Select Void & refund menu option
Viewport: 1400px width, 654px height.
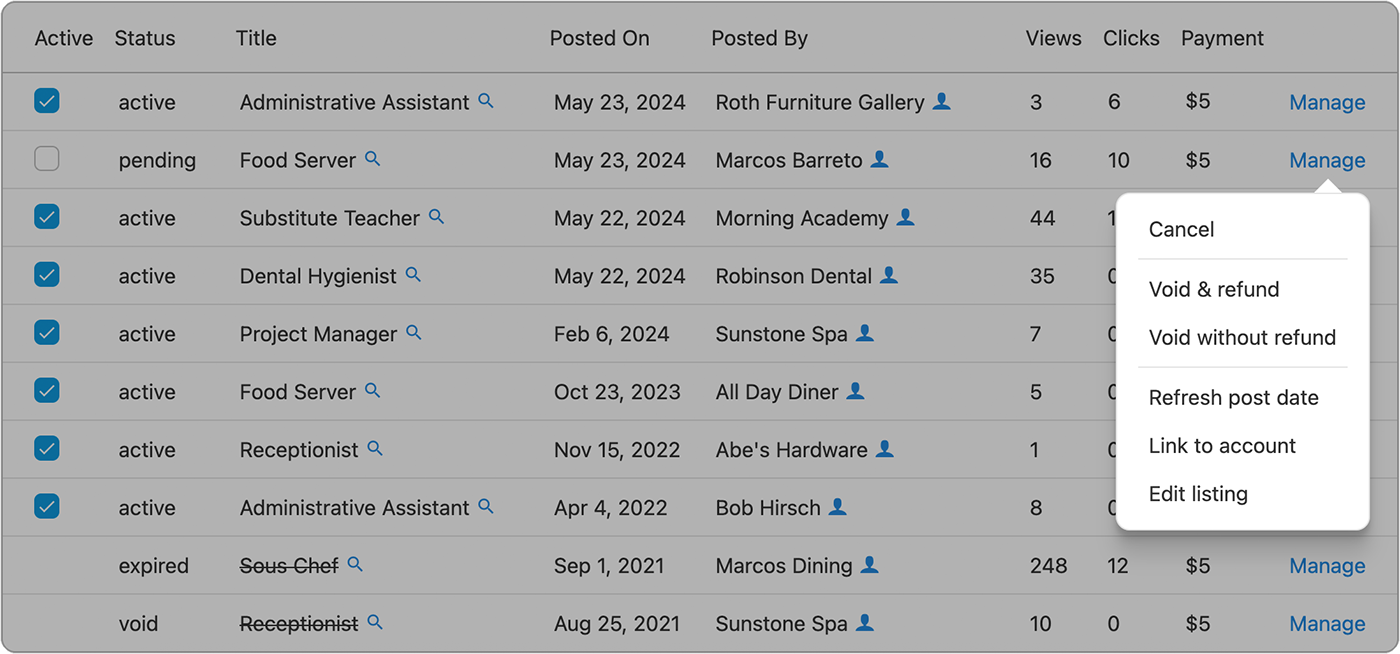coord(1214,290)
